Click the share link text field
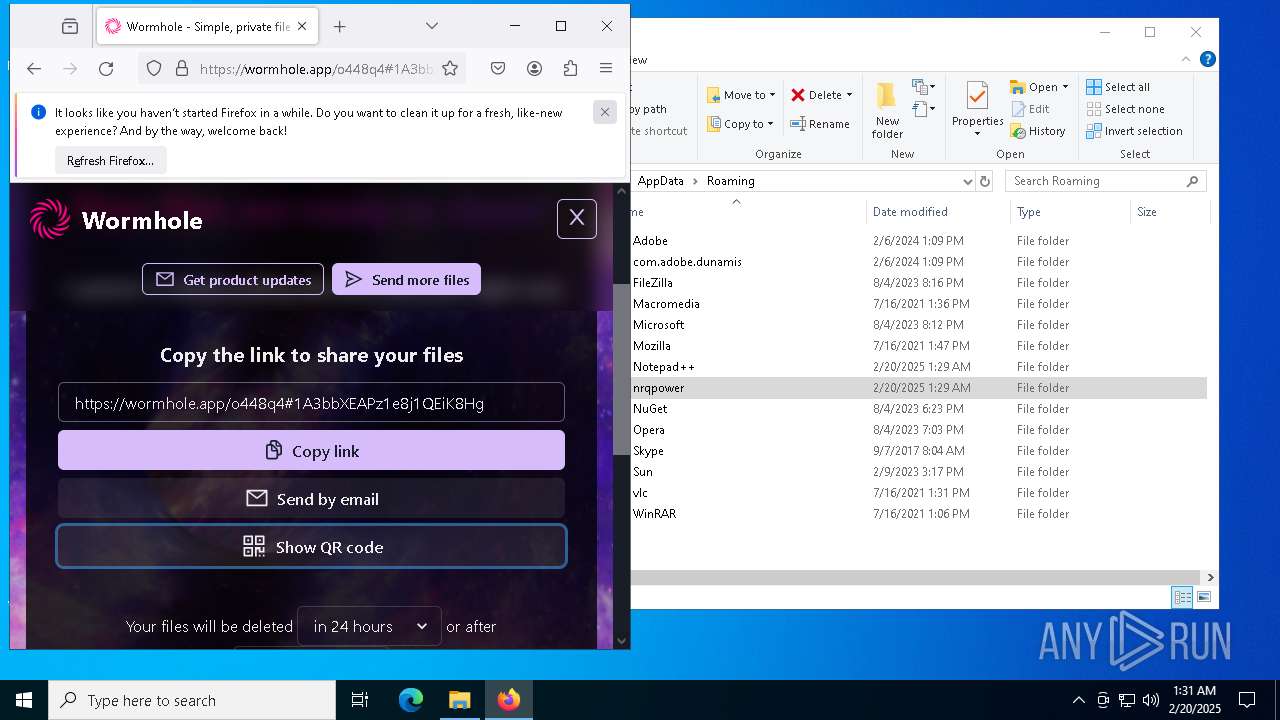Screen dimensions: 1280x720 (311, 403)
